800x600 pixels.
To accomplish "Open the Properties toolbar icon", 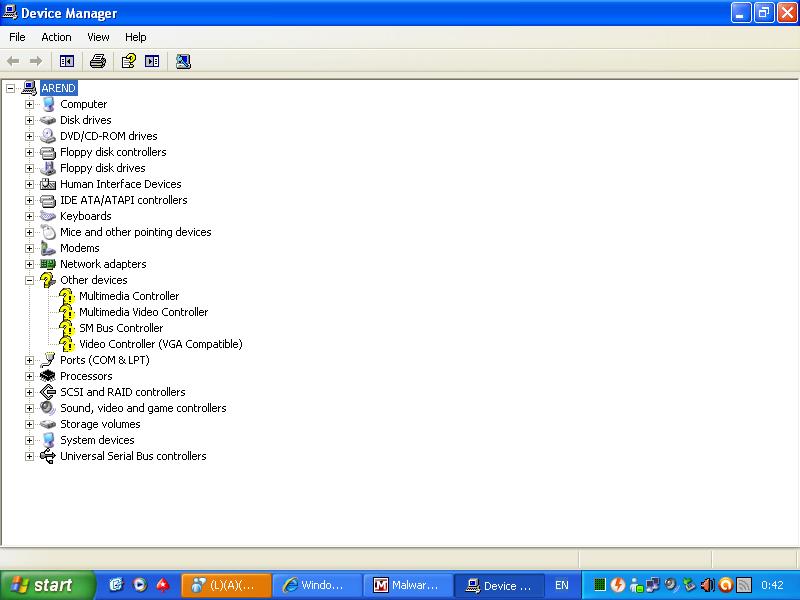I will tap(129, 61).
